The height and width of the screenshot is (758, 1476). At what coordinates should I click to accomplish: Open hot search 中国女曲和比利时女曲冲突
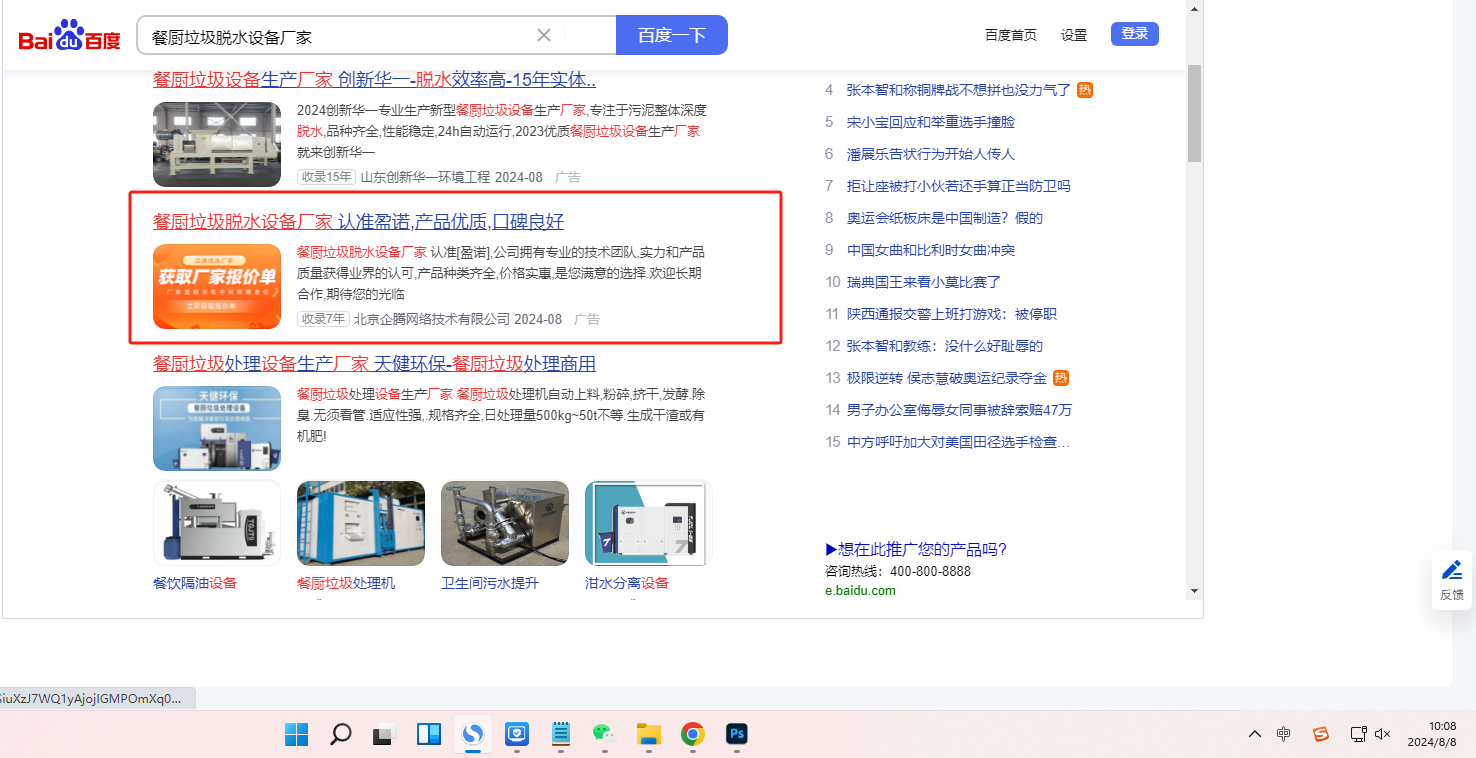[x=931, y=250]
